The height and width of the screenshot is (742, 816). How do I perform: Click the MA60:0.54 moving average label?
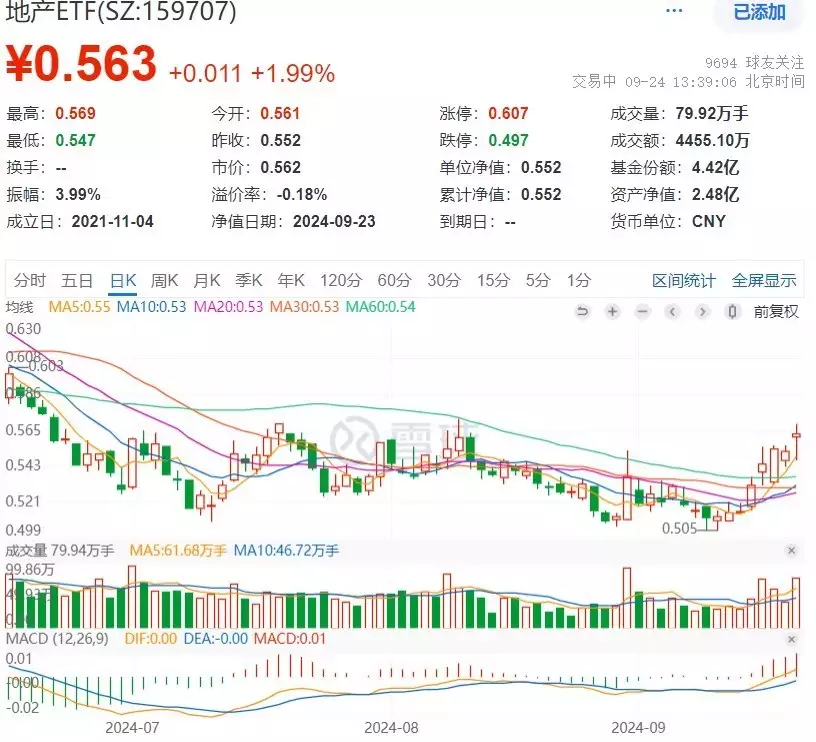tap(380, 307)
